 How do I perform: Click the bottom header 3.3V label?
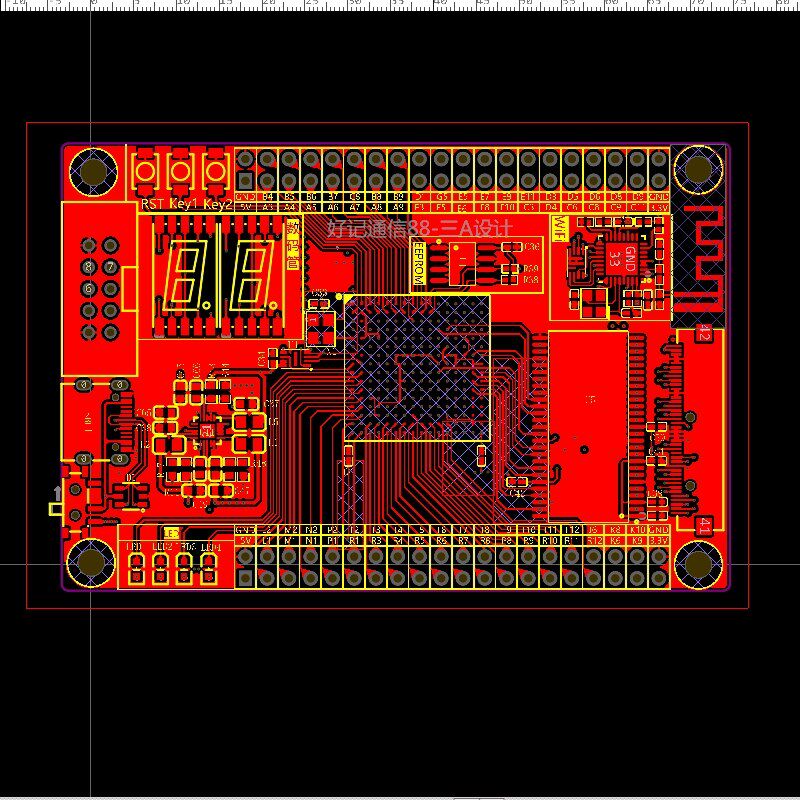(659, 540)
